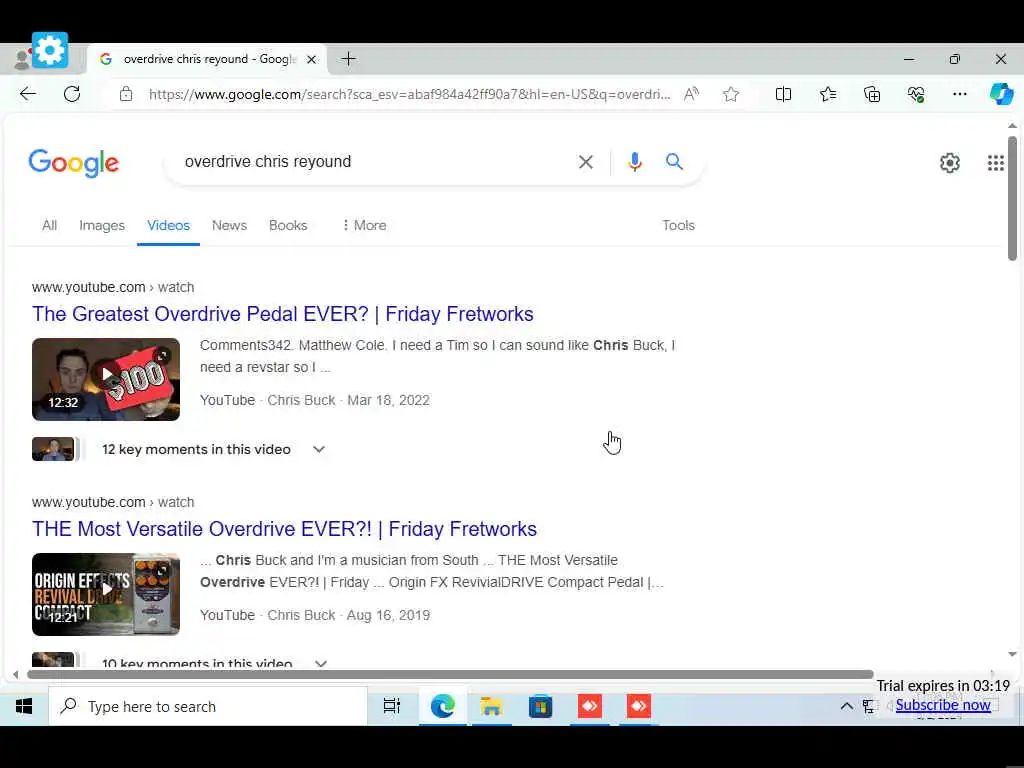Click the horizontal scrollbar thumb
The height and width of the screenshot is (768, 1024).
(450, 674)
